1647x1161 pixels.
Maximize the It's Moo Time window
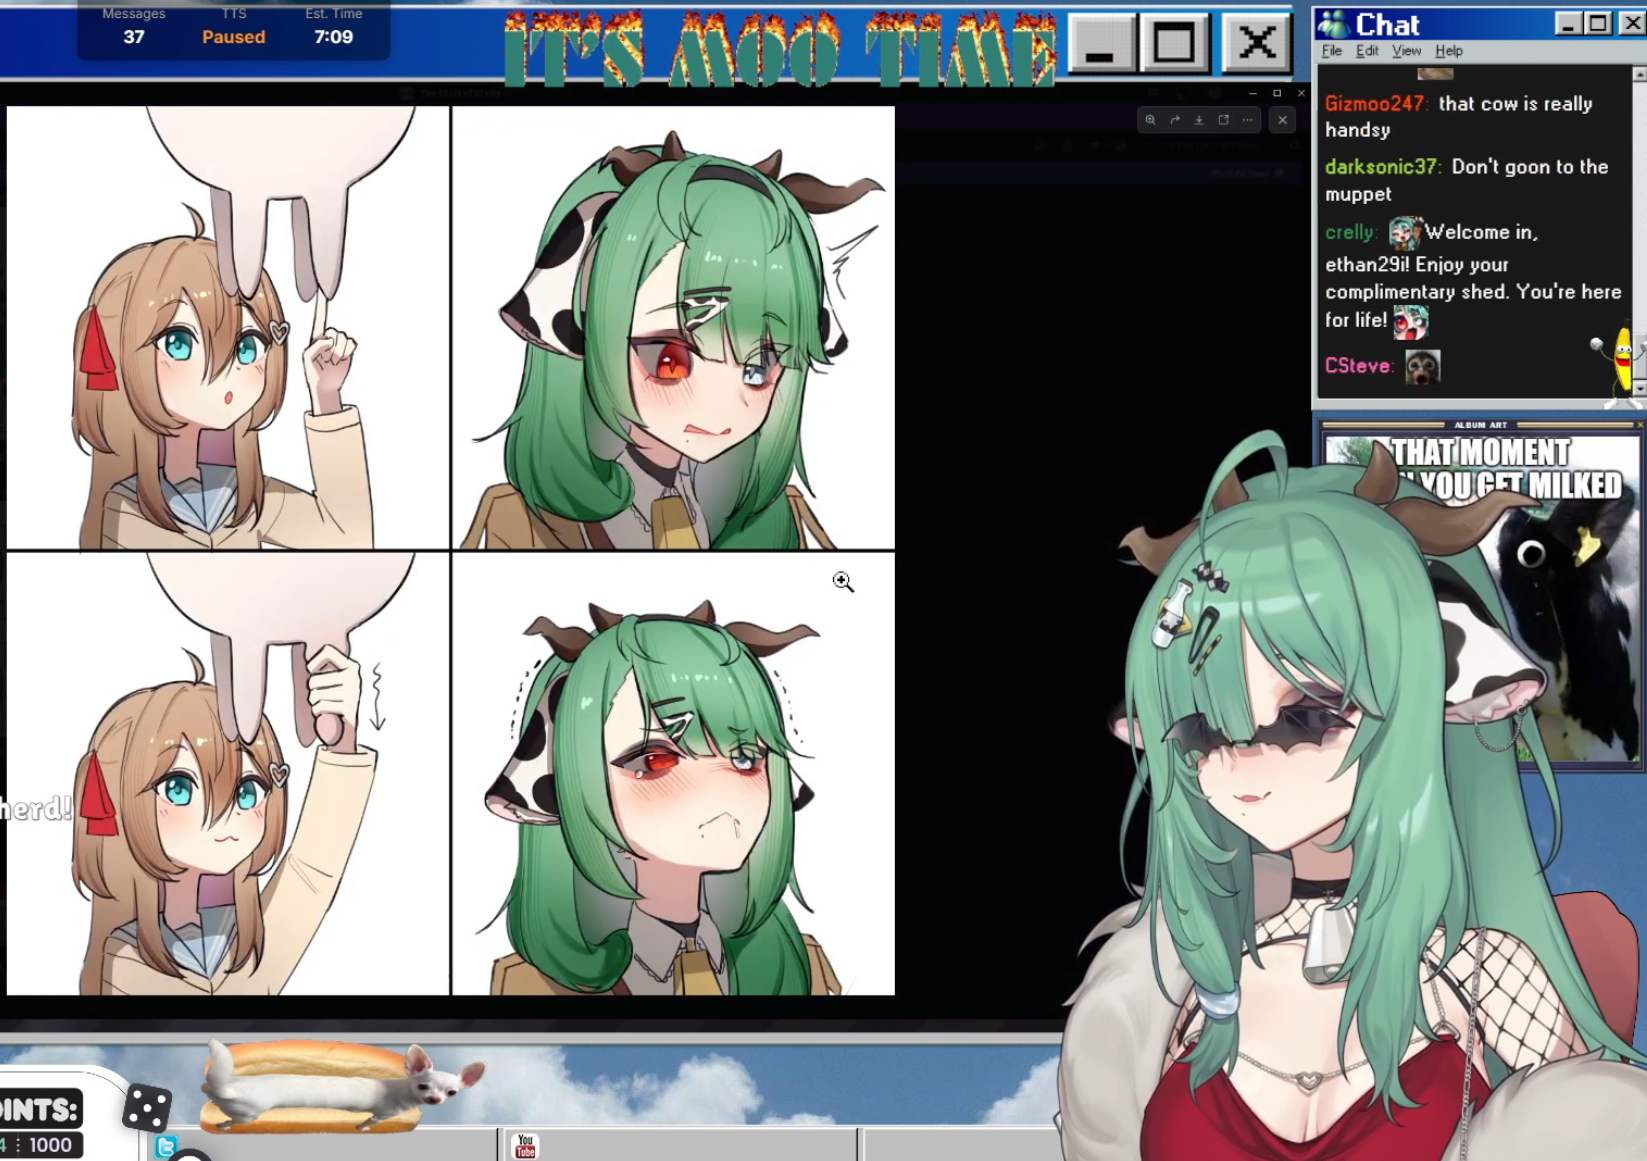(1174, 42)
